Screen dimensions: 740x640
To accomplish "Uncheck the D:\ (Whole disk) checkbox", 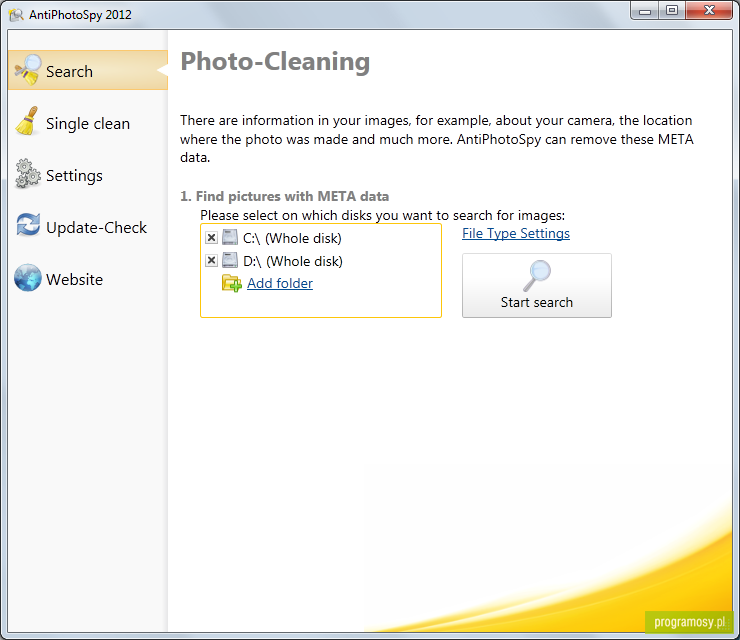I will pyautogui.click(x=211, y=260).
